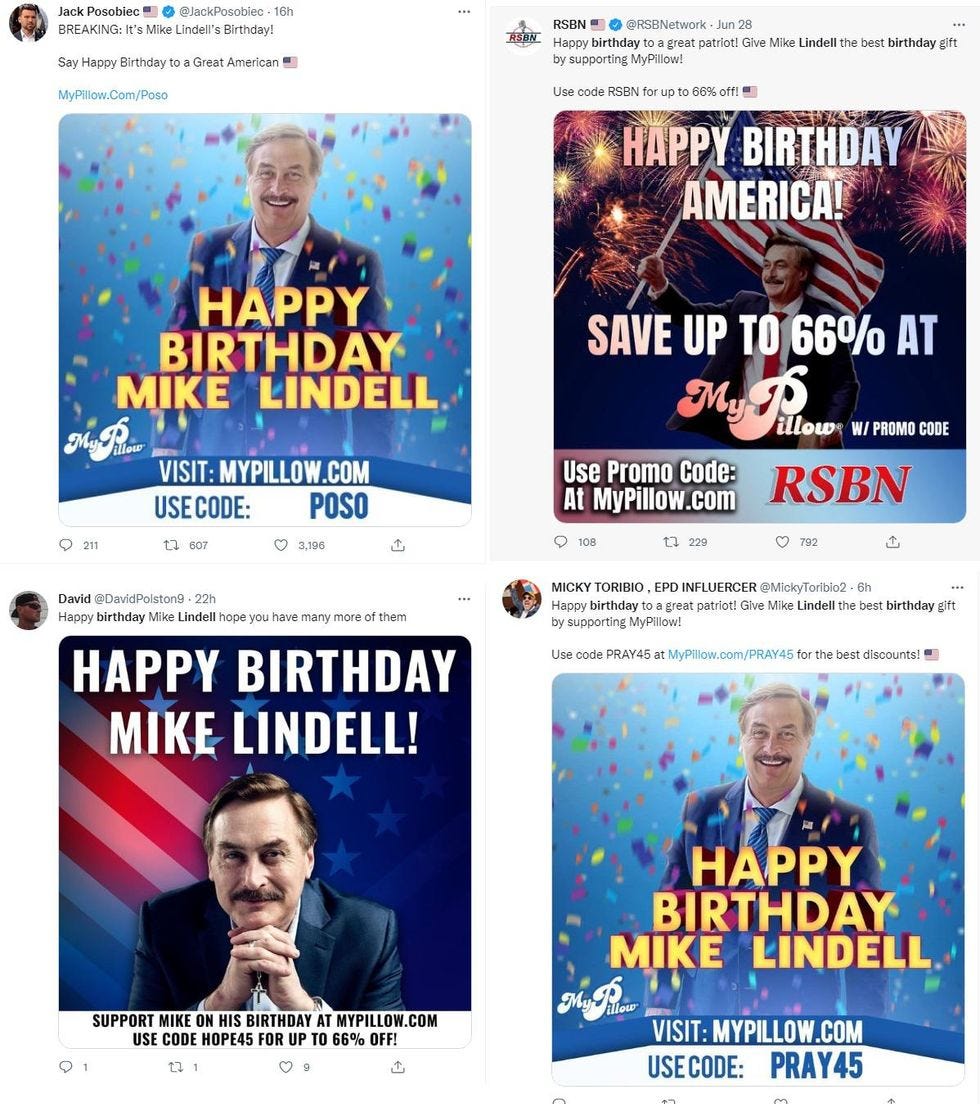Image resolution: width=980 pixels, height=1104 pixels.
Task: Share David's tweet using the share icon
Action: pos(398,1067)
